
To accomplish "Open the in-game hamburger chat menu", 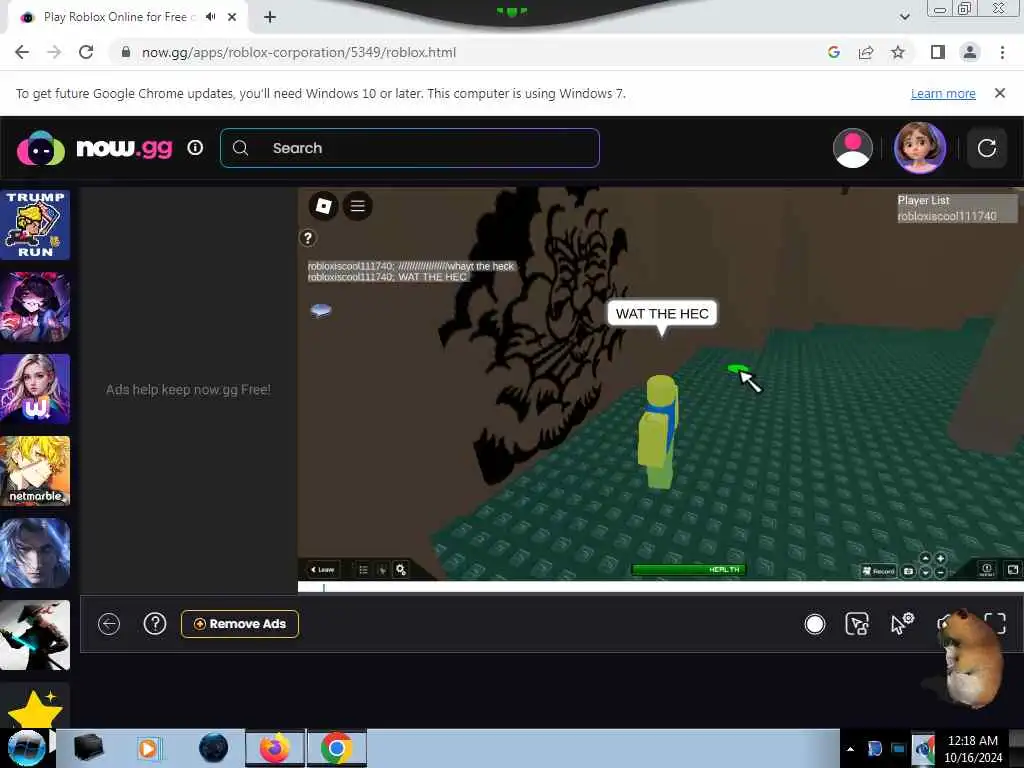I will (357, 206).
